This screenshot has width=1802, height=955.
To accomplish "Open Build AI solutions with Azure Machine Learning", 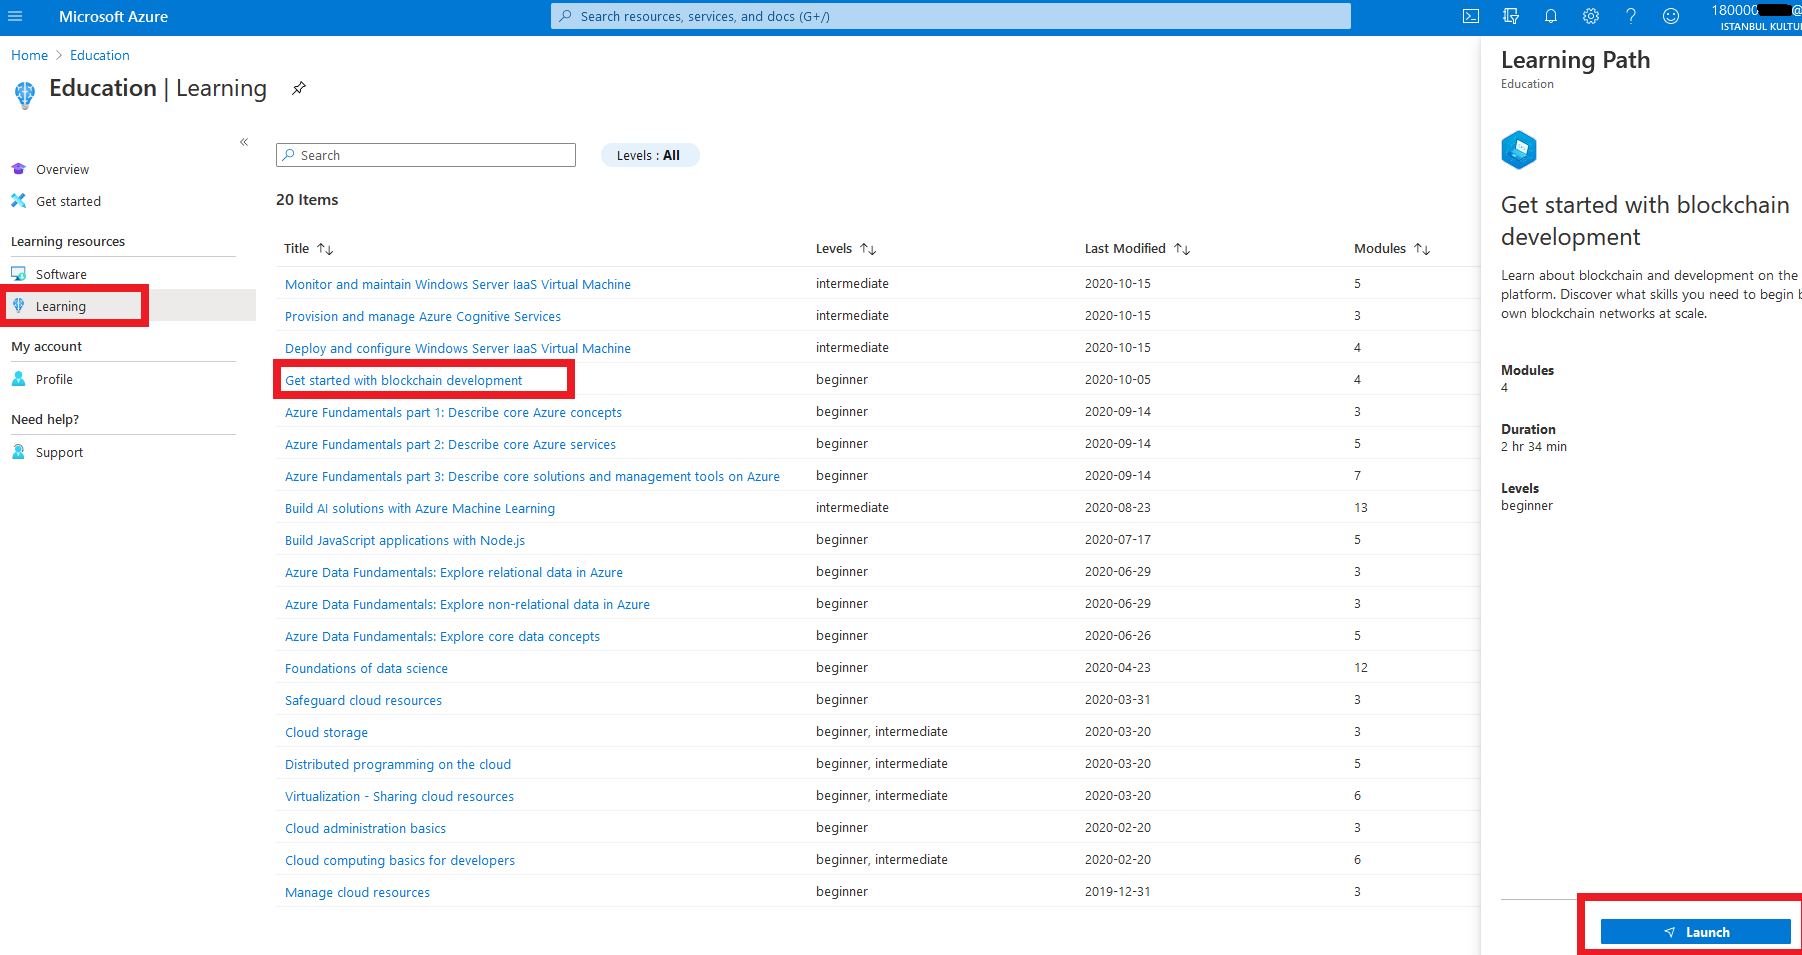I will click(x=420, y=508).
